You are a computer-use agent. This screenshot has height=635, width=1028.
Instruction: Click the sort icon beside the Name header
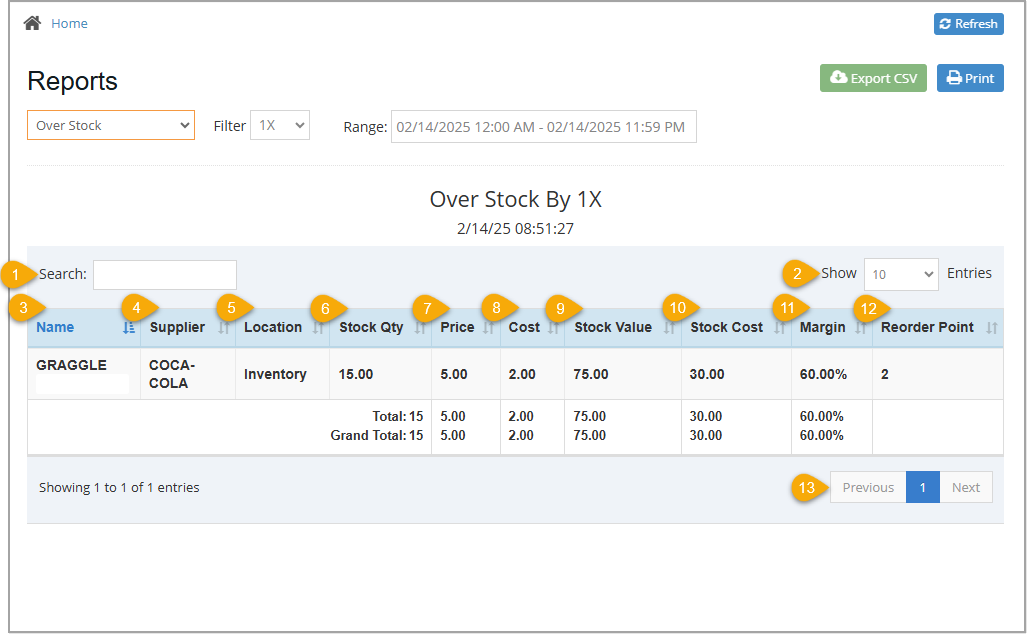(128, 328)
